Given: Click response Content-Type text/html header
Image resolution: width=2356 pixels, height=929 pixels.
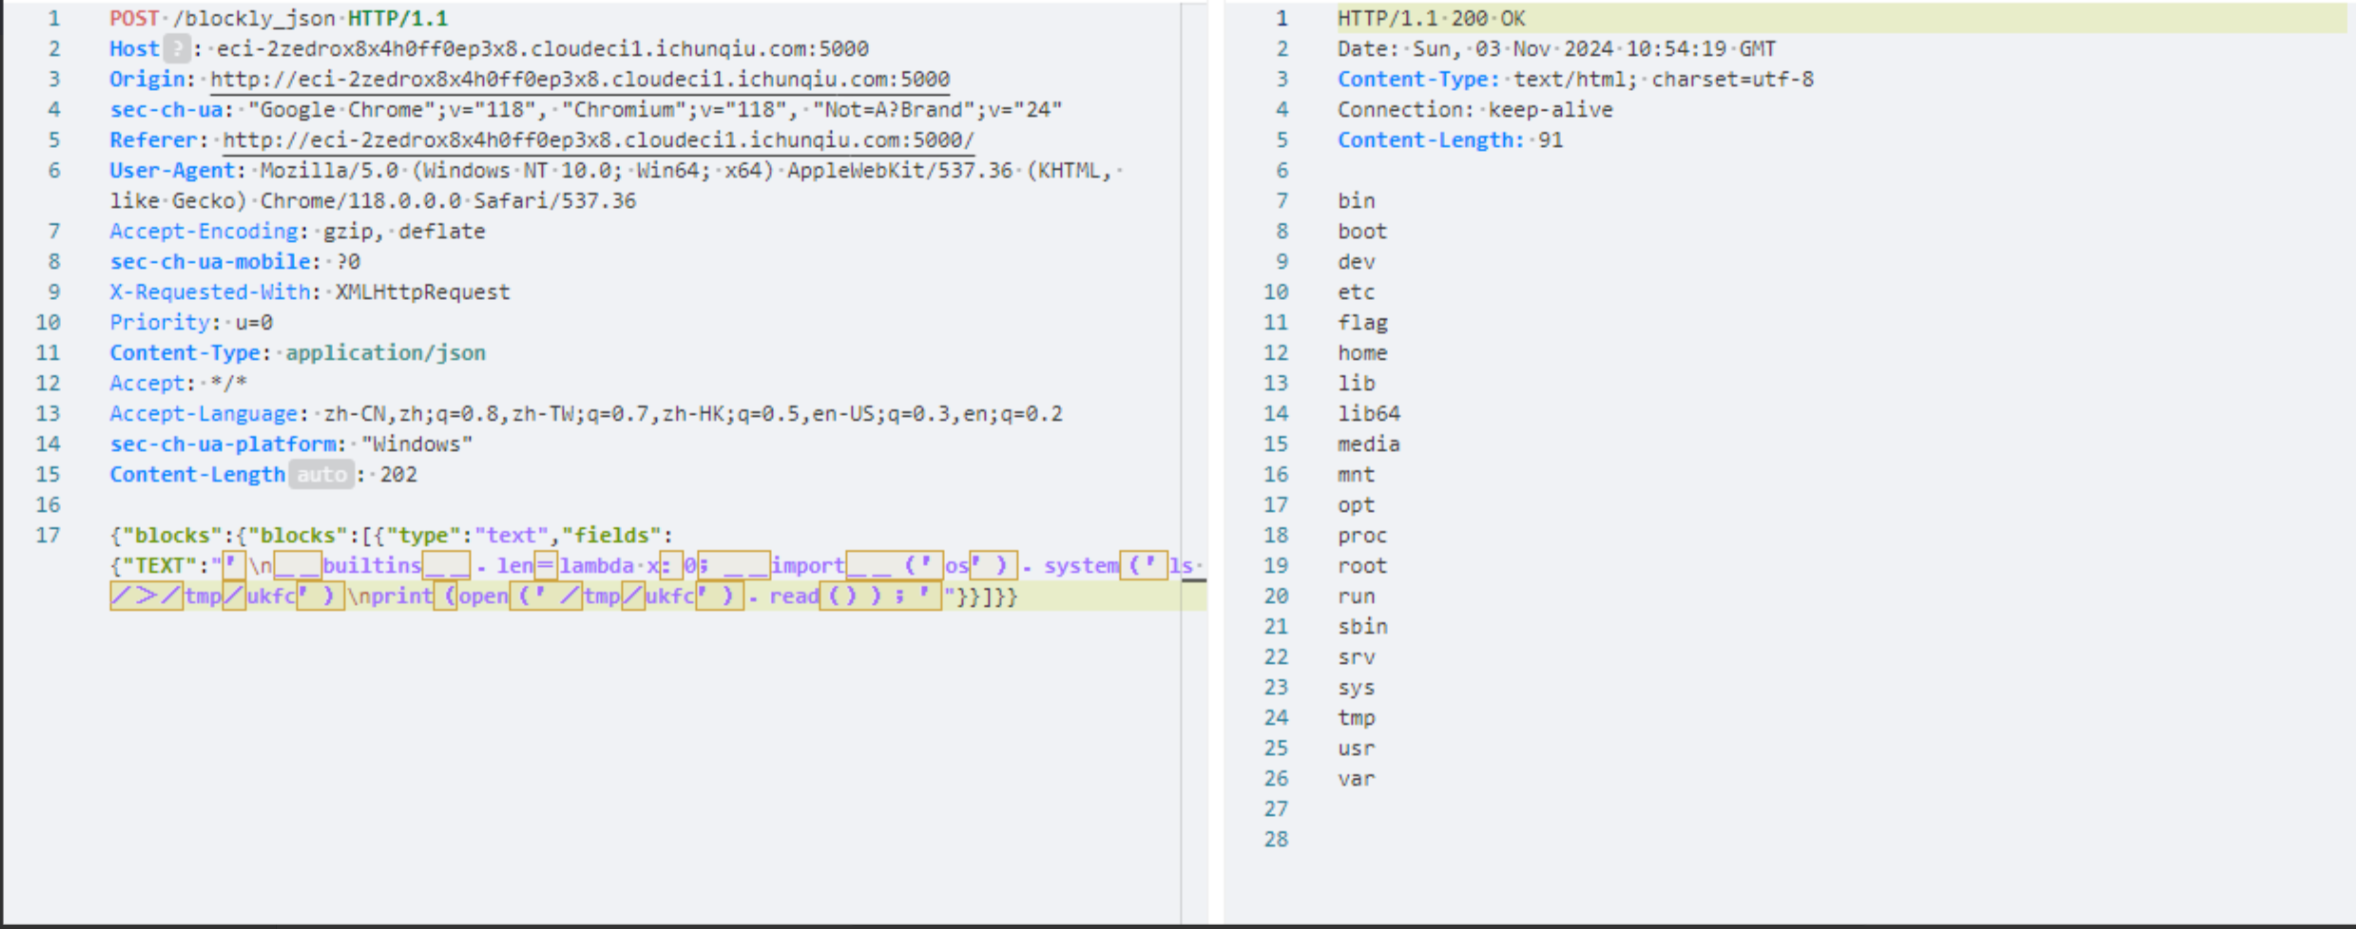Looking at the screenshot, I should click(x=1576, y=79).
